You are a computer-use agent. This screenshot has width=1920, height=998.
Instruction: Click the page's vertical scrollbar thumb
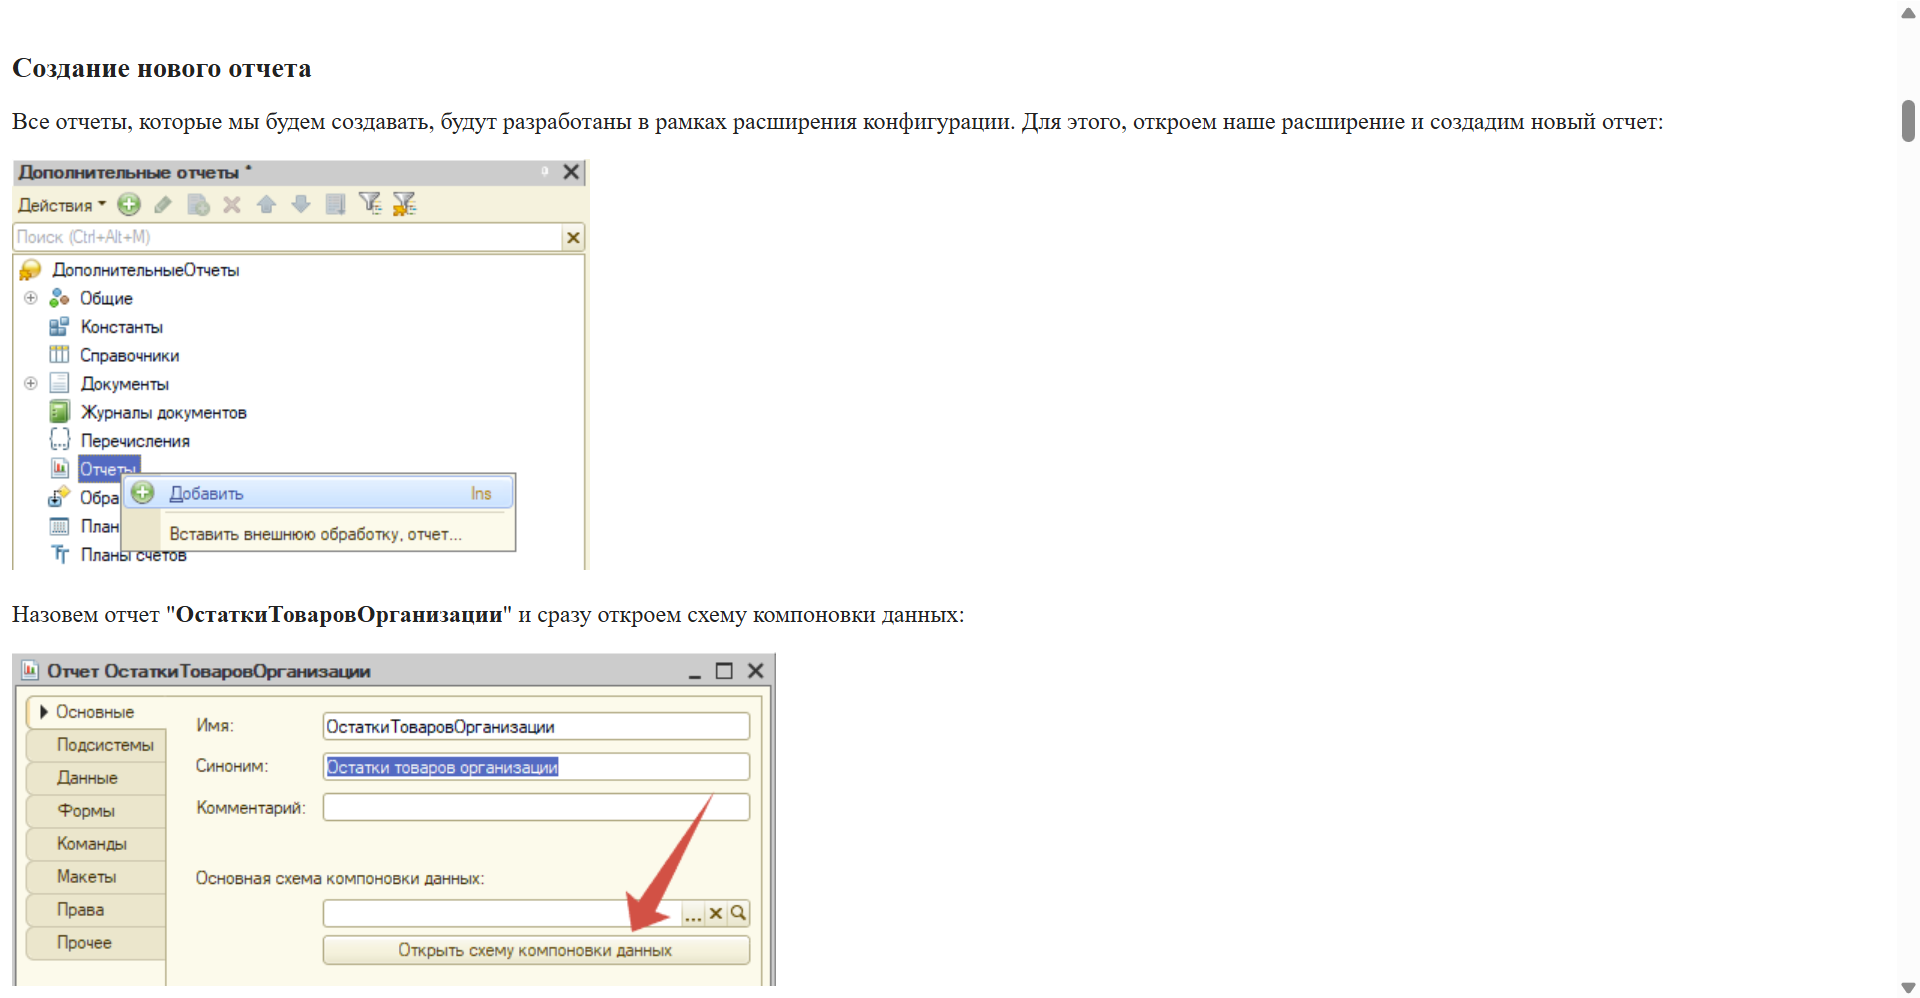pyautogui.click(x=1908, y=121)
